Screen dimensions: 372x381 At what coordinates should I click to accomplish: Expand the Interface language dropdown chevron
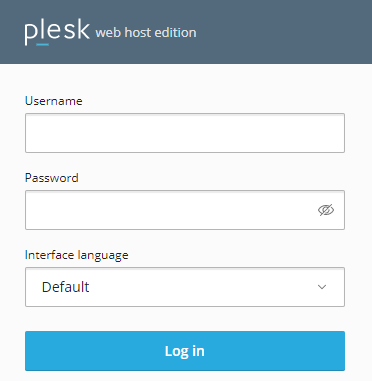tap(322, 287)
